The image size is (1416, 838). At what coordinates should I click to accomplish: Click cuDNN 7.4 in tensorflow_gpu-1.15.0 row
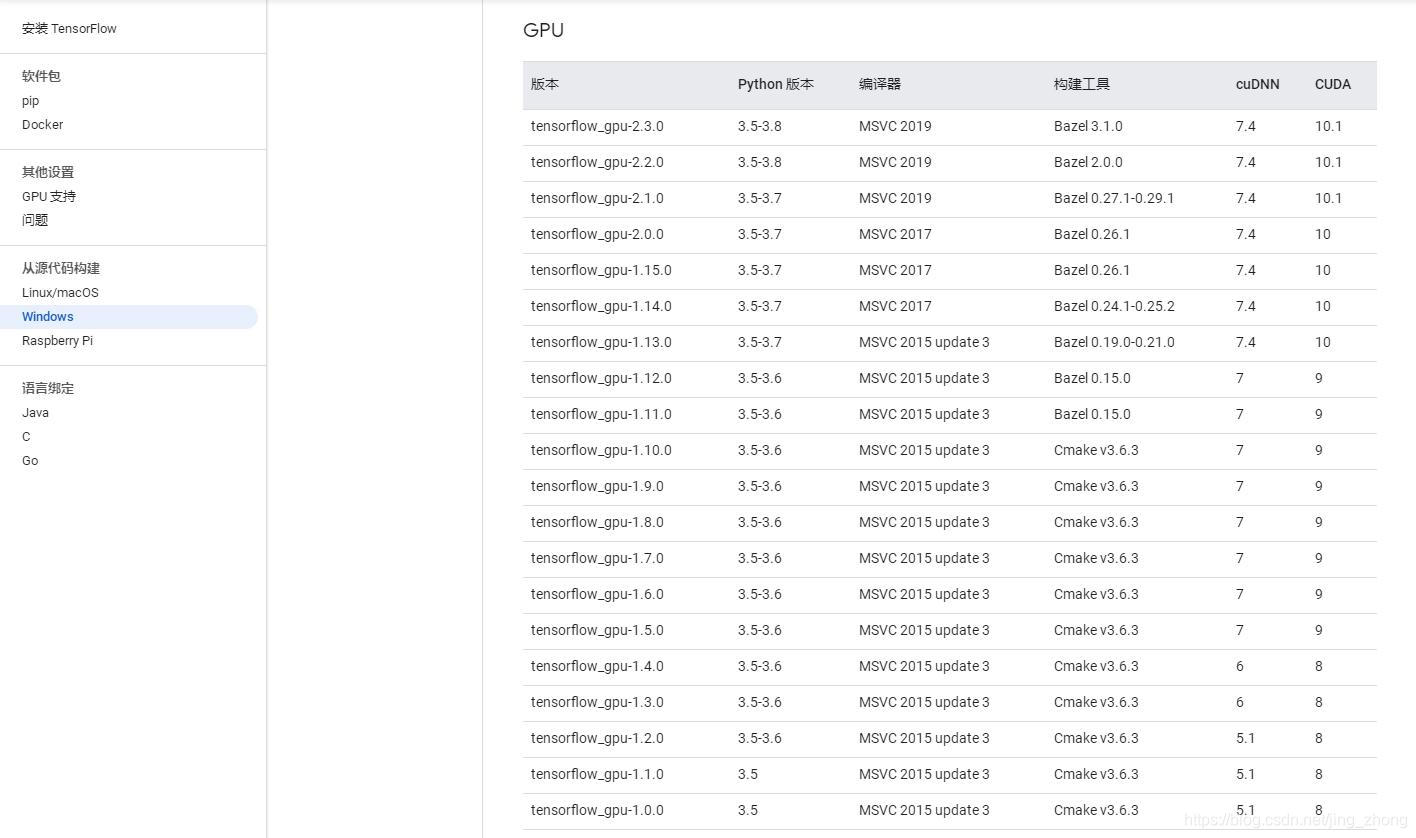coord(1246,271)
